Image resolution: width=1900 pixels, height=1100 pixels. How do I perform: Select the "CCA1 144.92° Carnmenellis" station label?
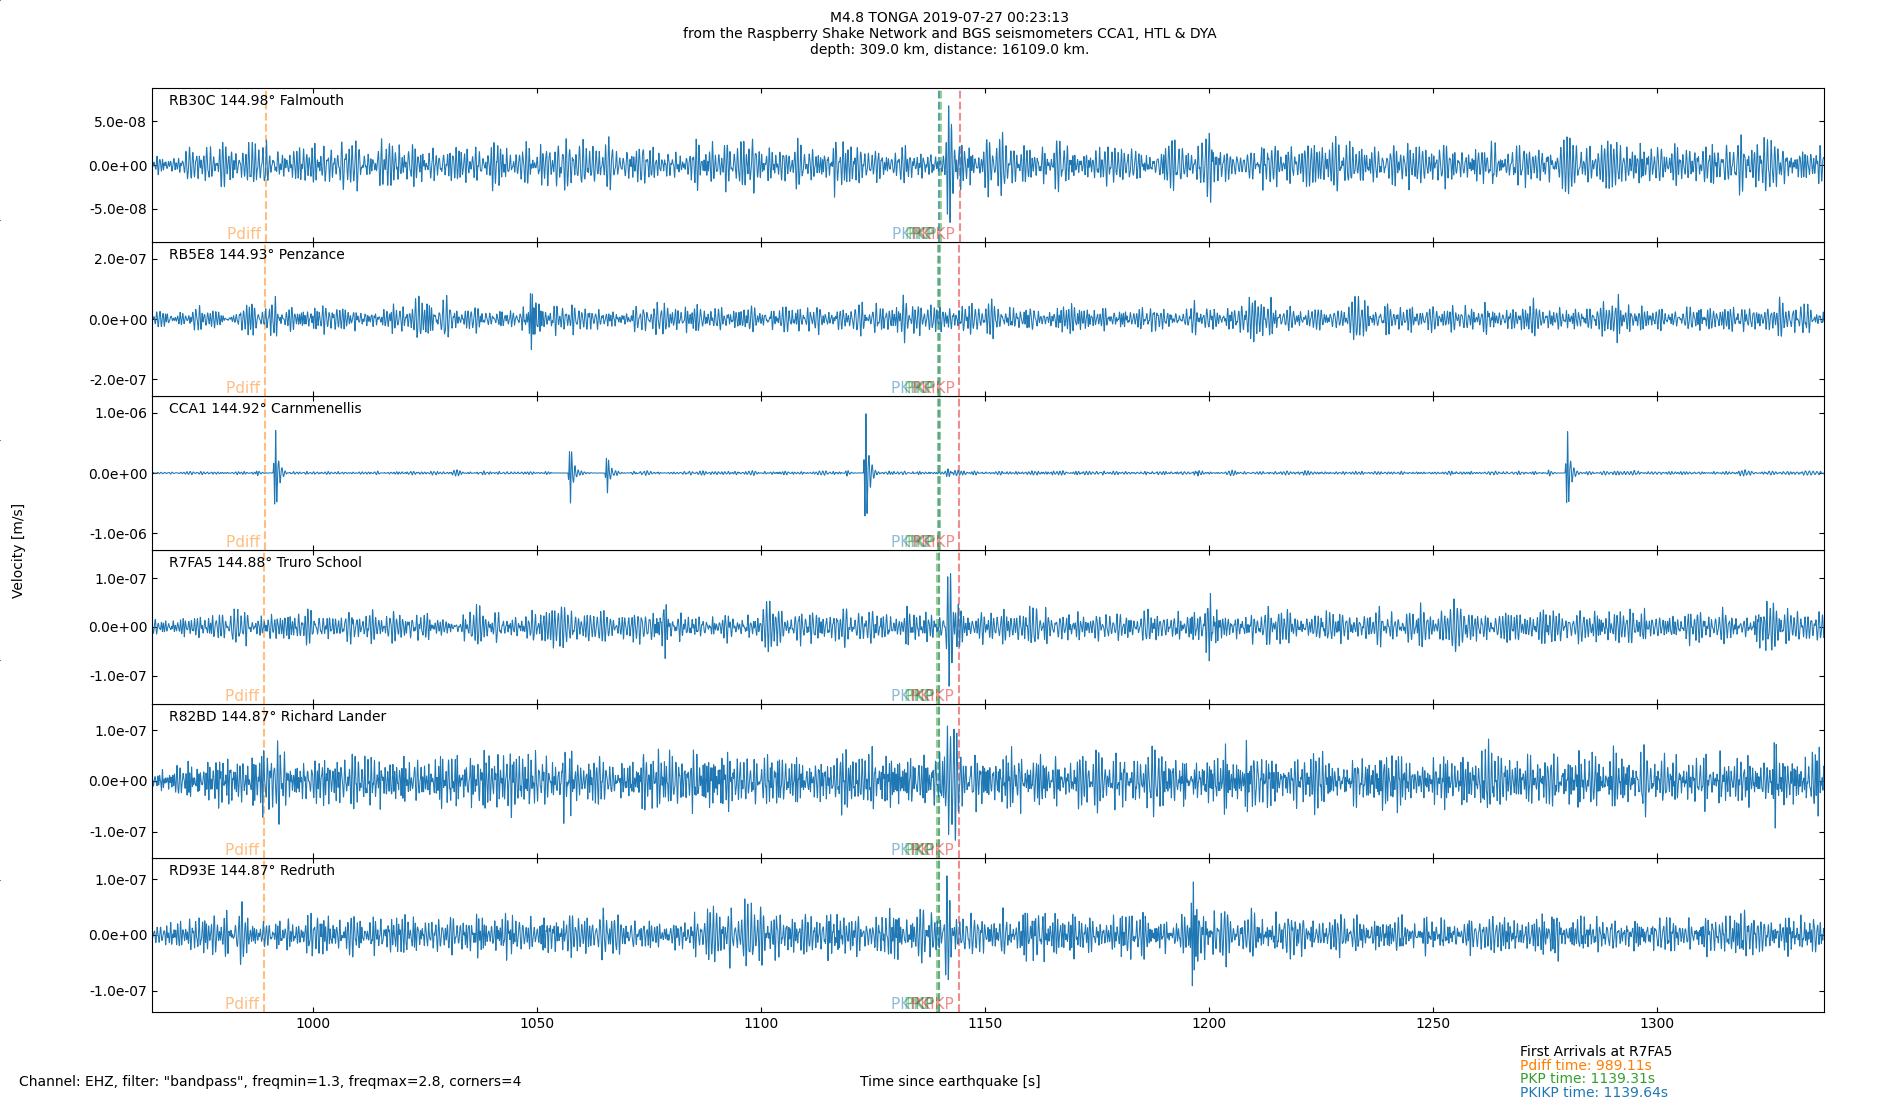click(x=265, y=408)
